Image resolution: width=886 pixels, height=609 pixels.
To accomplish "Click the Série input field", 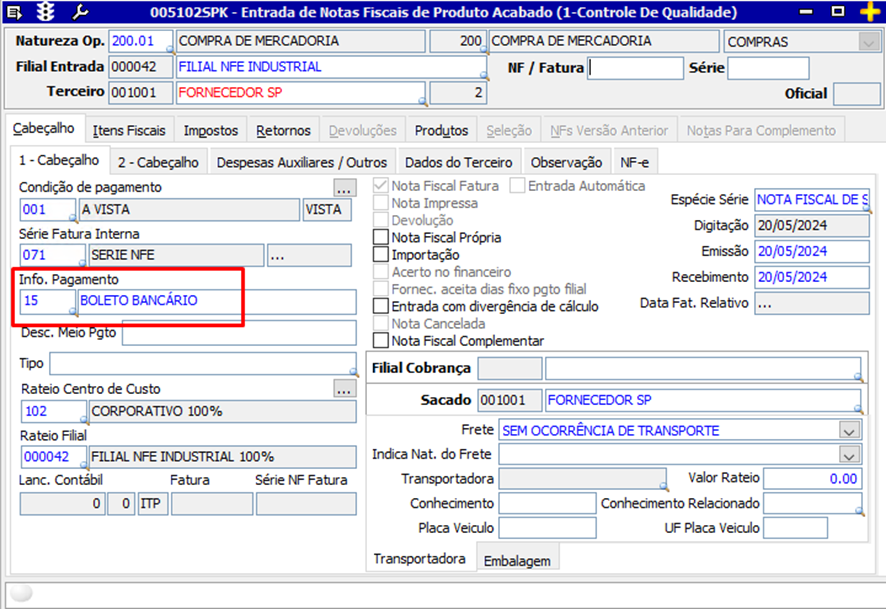I will click(x=768, y=68).
